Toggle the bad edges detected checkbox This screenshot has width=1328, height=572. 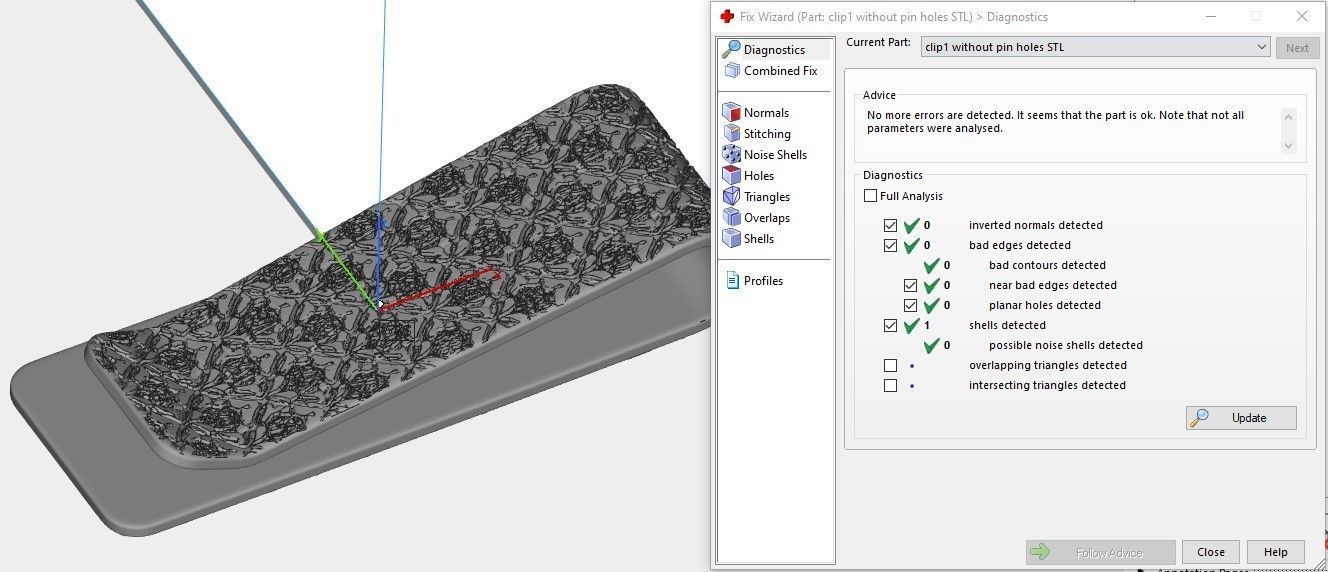pos(890,245)
